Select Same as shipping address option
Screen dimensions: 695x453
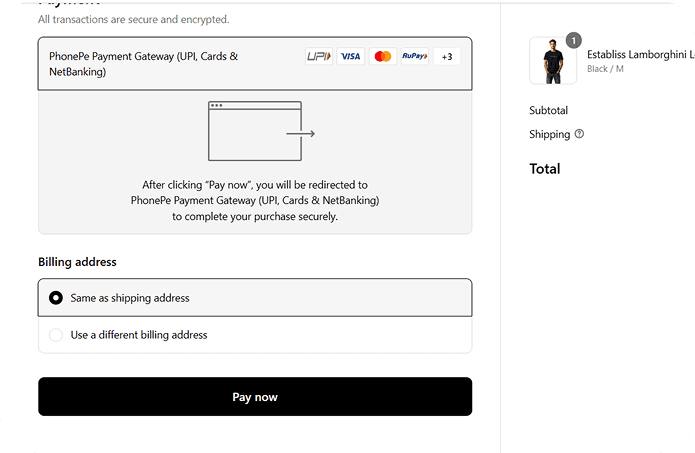pyautogui.click(x=56, y=298)
